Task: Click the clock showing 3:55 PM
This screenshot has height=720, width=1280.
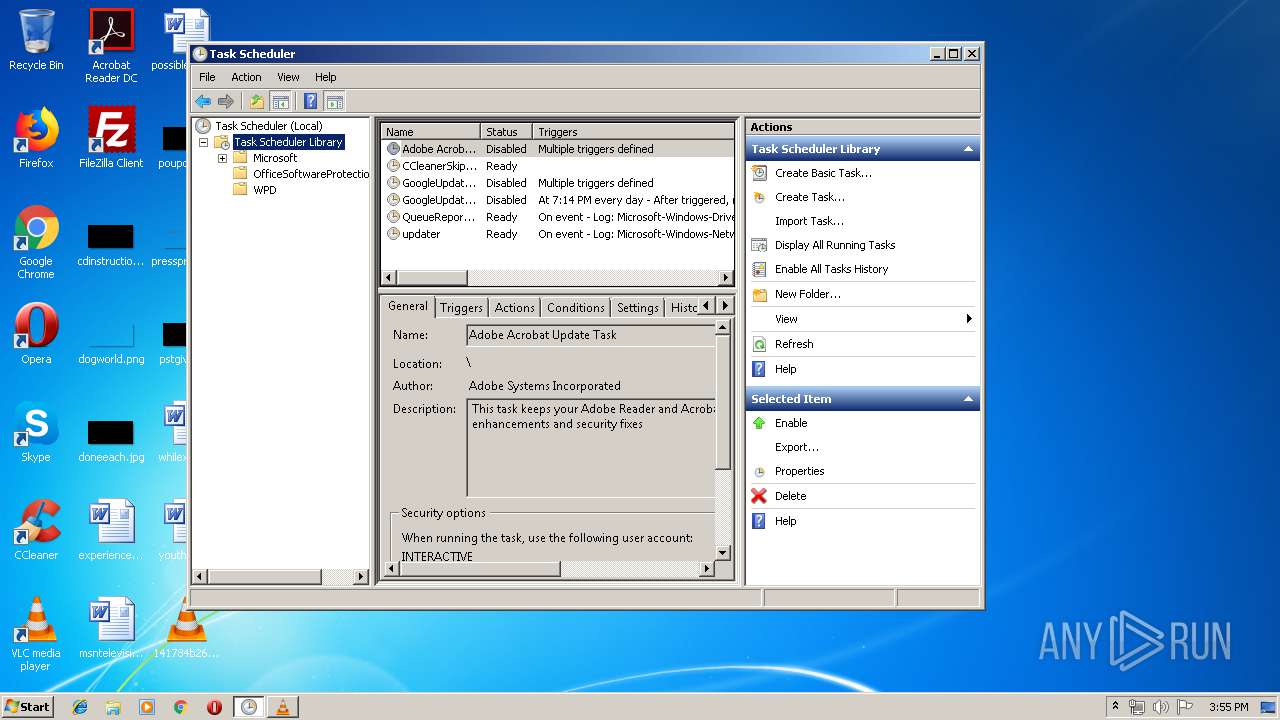Action: [1228, 707]
